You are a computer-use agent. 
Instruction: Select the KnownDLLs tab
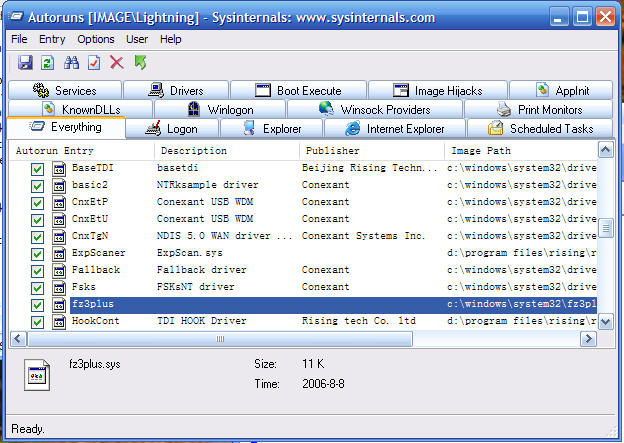(80, 109)
